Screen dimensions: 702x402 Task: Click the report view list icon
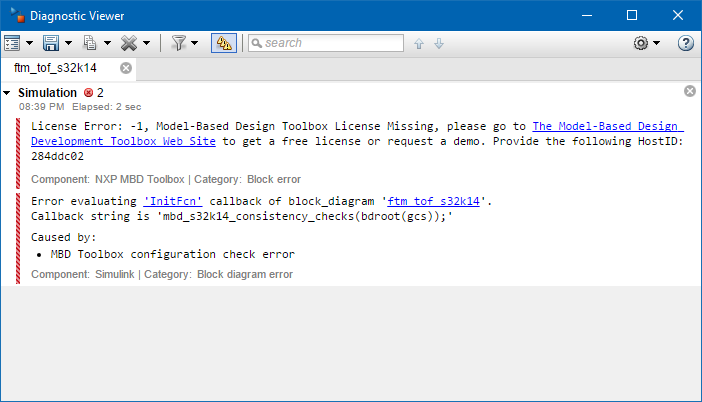(x=12, y=43)
